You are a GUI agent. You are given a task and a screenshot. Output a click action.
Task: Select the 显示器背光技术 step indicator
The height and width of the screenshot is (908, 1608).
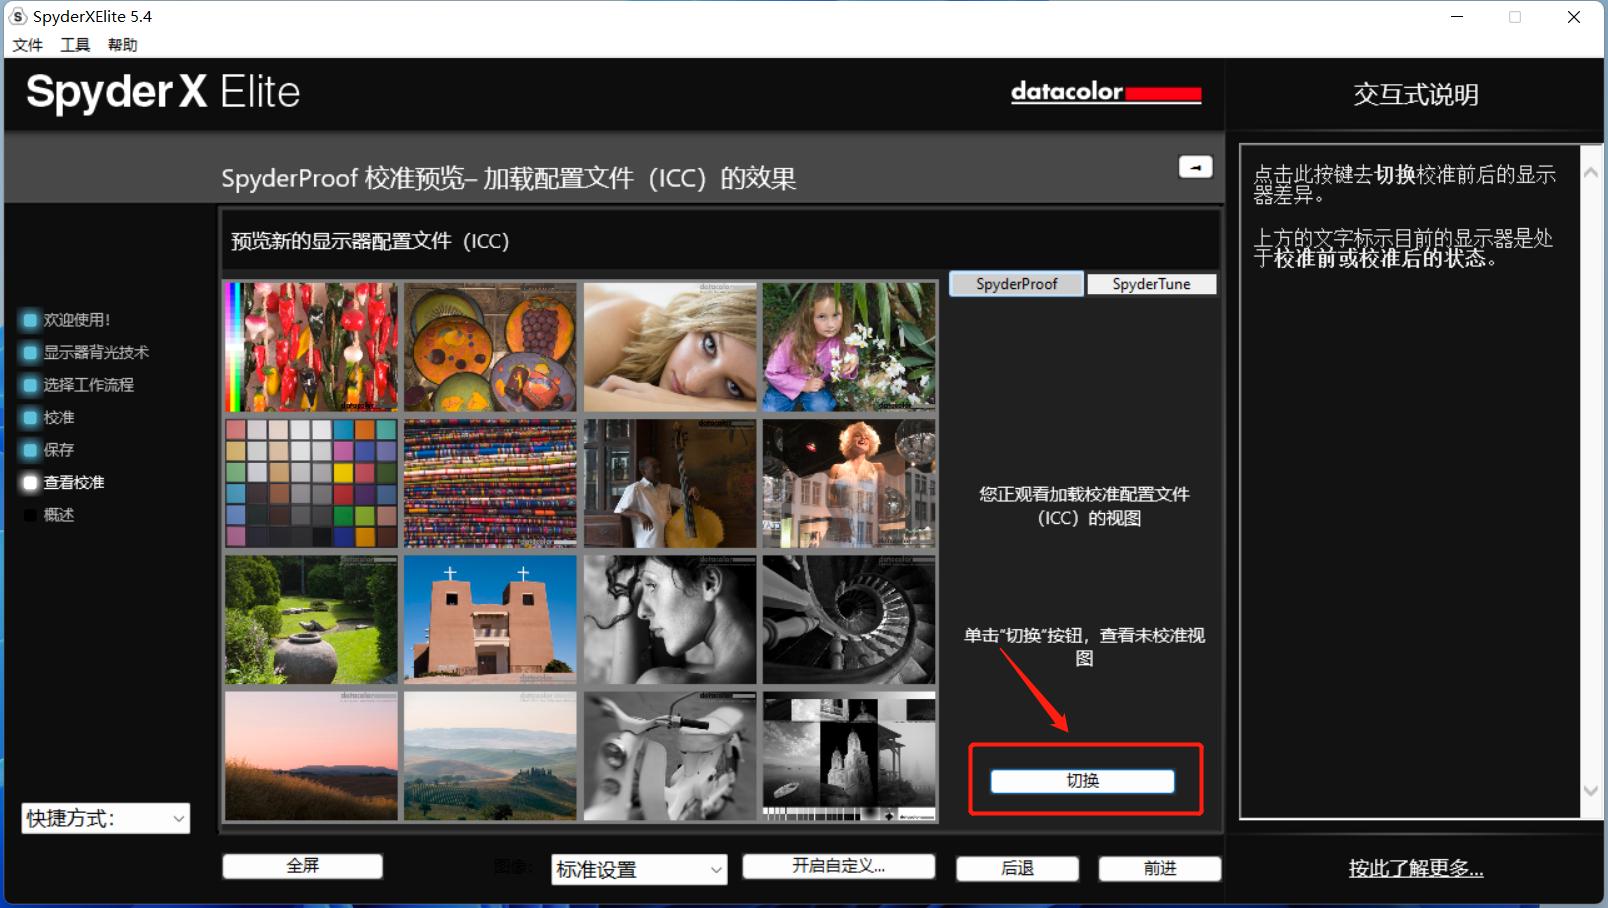tap(29, 352)
